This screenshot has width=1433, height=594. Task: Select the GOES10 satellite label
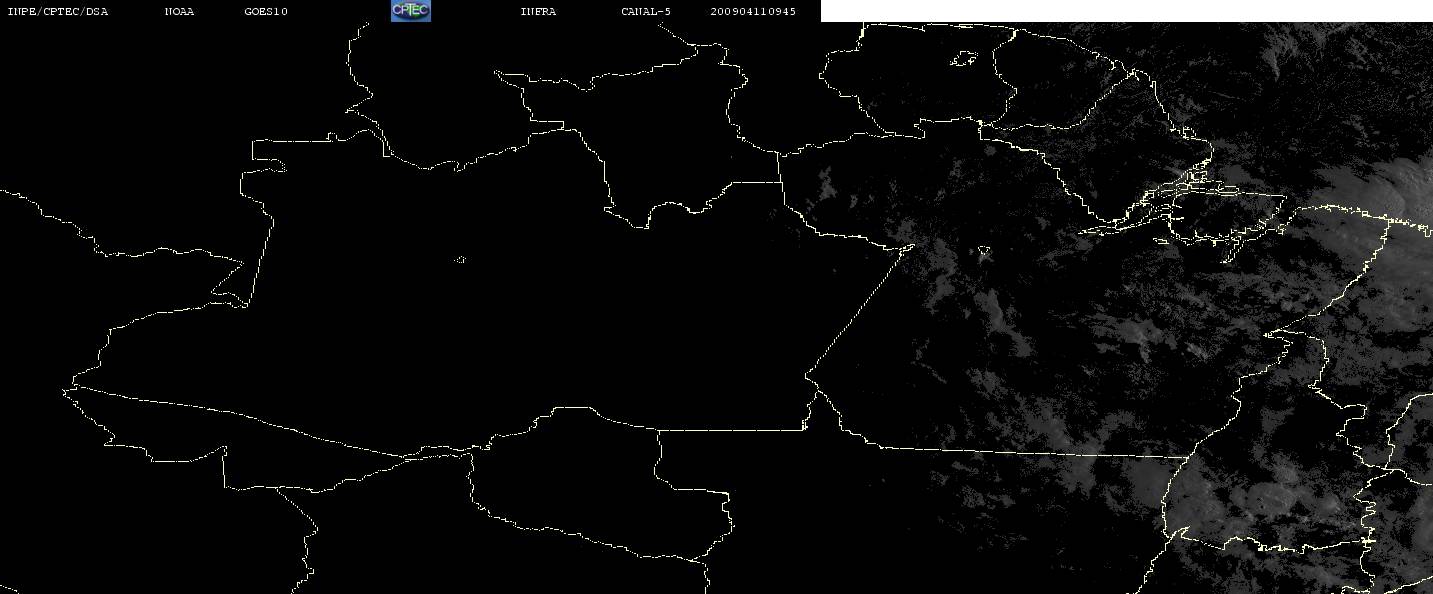point(265,12)
